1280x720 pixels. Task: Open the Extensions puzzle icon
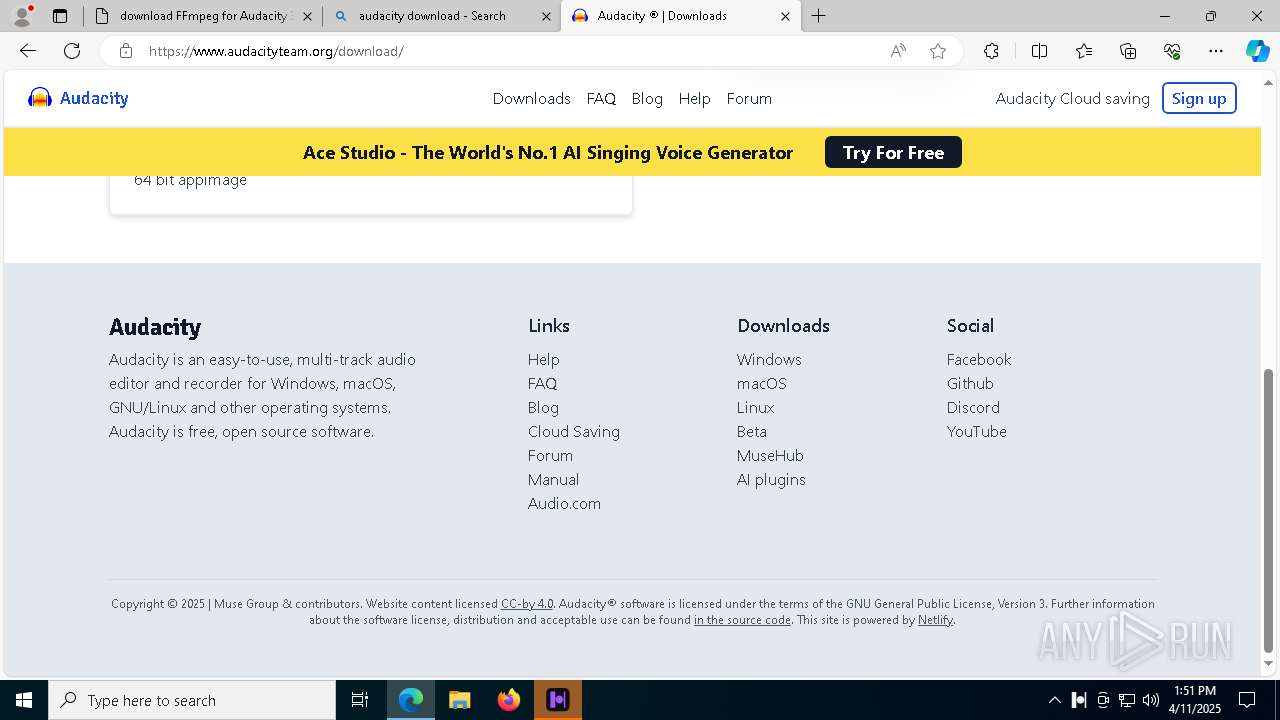[x=991, y=51]
